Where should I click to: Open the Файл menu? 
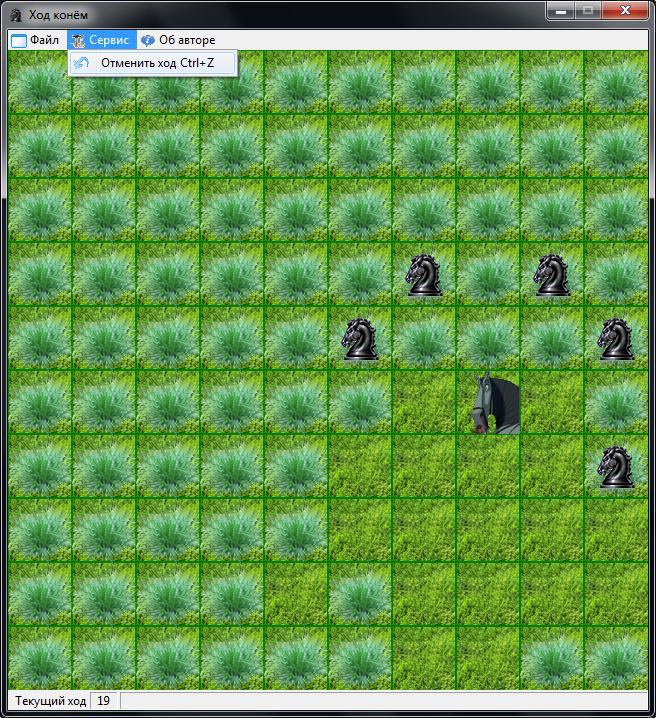click(35, 40)
